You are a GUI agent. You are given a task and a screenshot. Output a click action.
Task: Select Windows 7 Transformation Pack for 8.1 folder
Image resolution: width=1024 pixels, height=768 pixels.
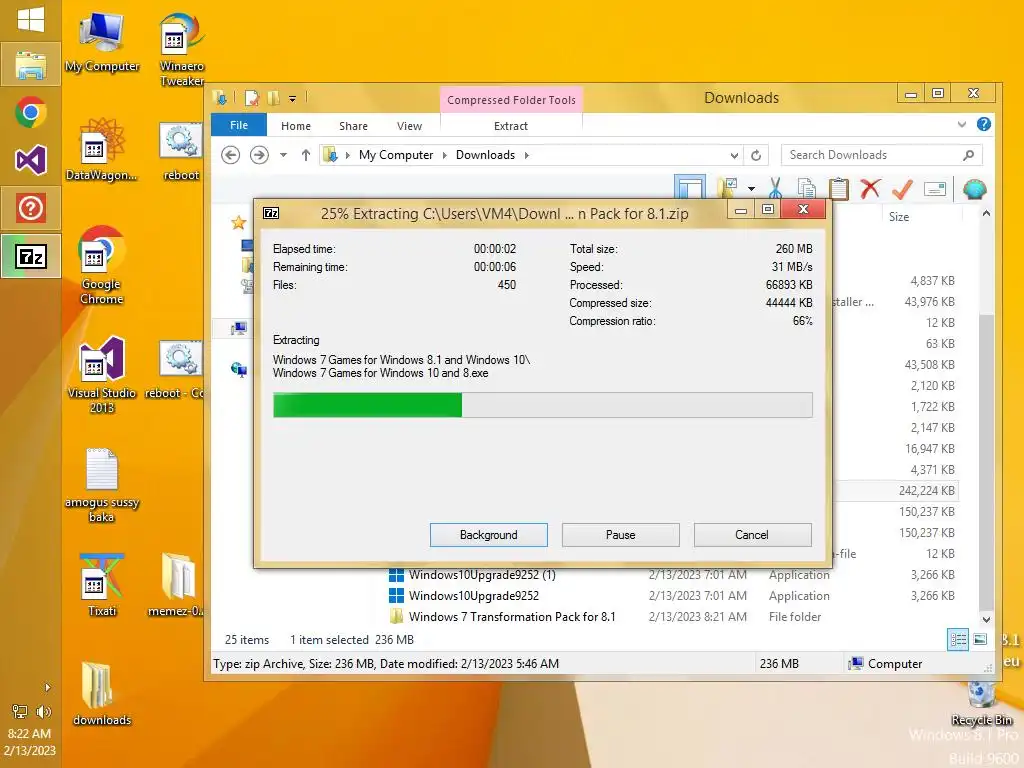(672, 616)
